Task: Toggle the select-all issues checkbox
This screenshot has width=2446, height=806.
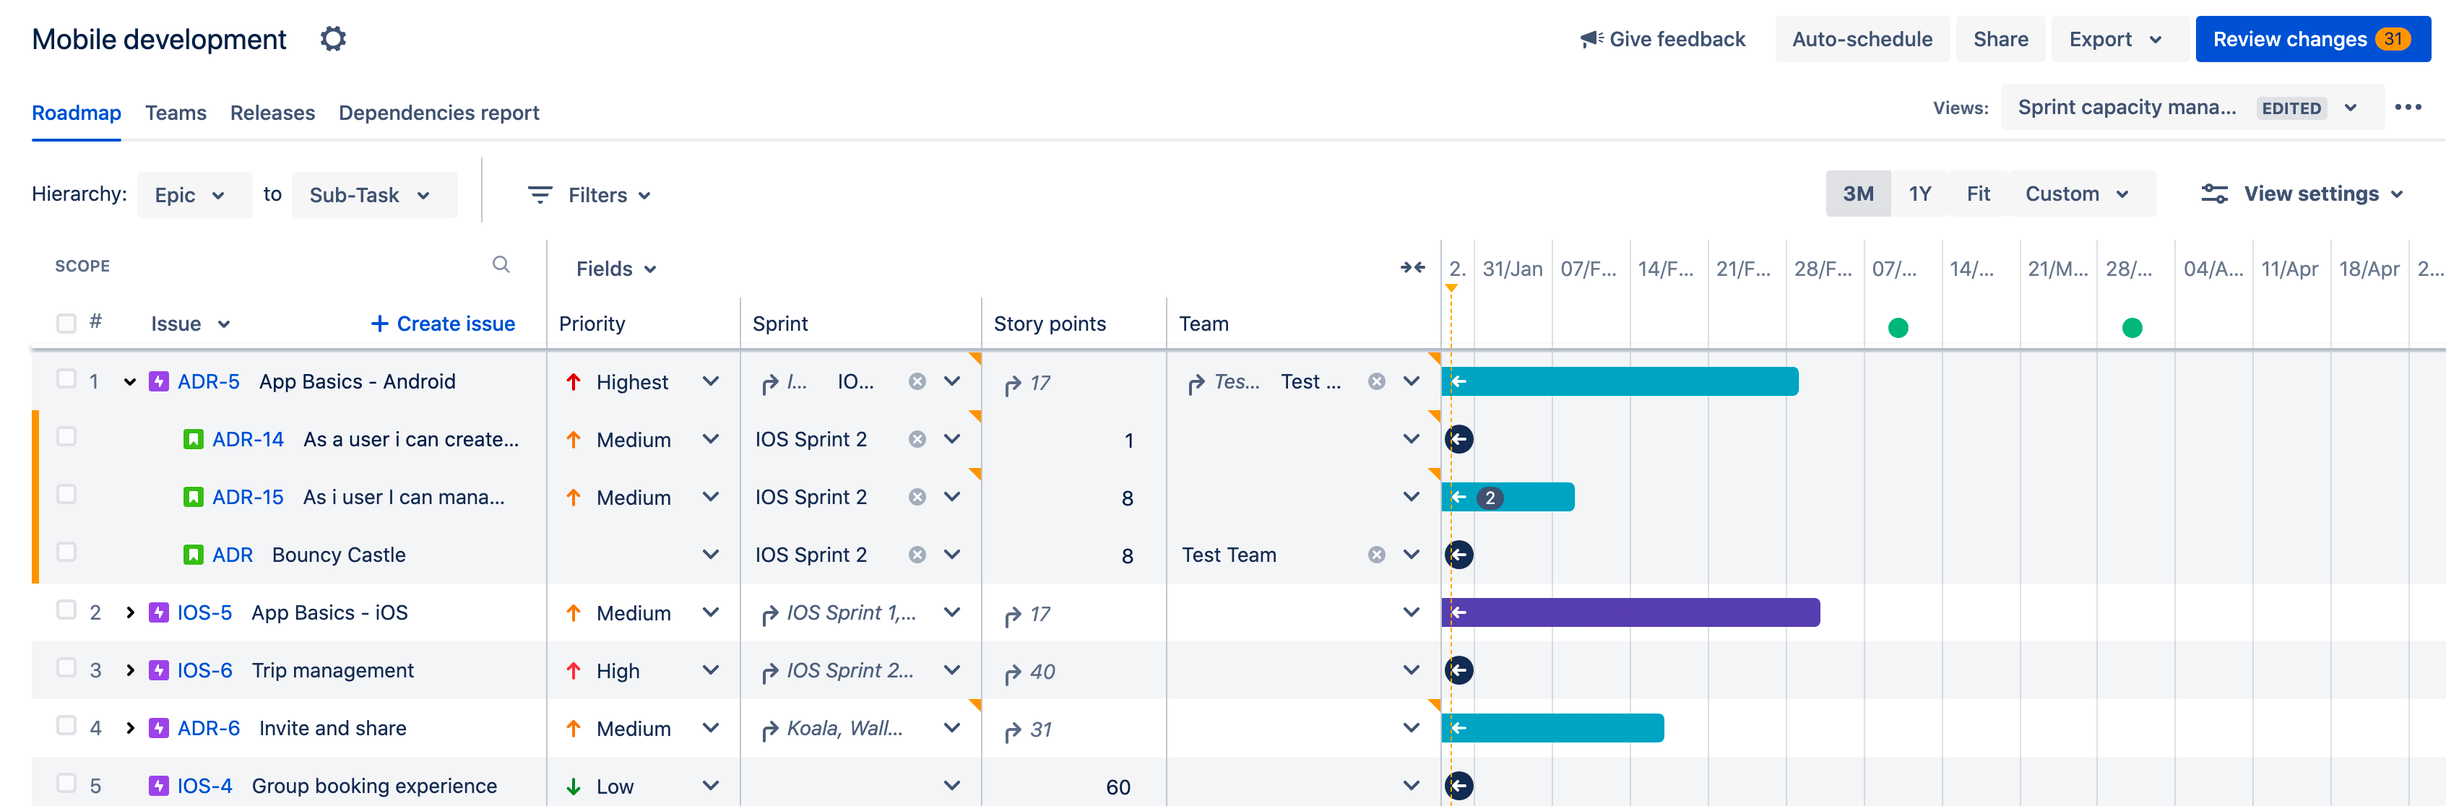Action: click(66, 323)
